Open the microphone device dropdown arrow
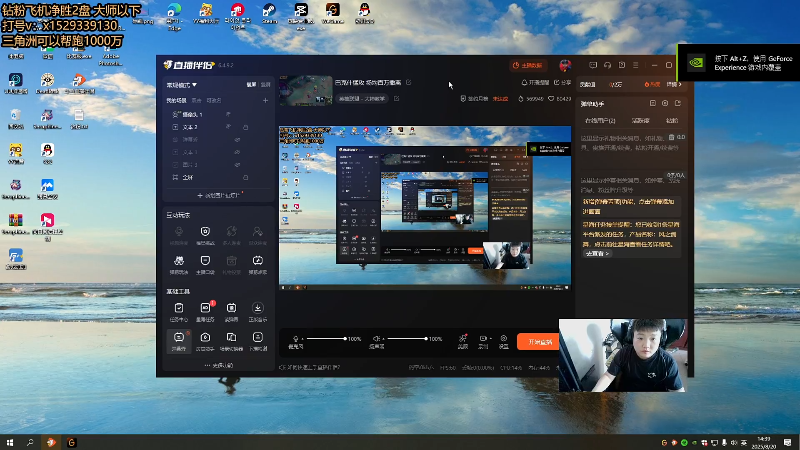The height and width of the screenshot is (450, 800). click(303, 339)
